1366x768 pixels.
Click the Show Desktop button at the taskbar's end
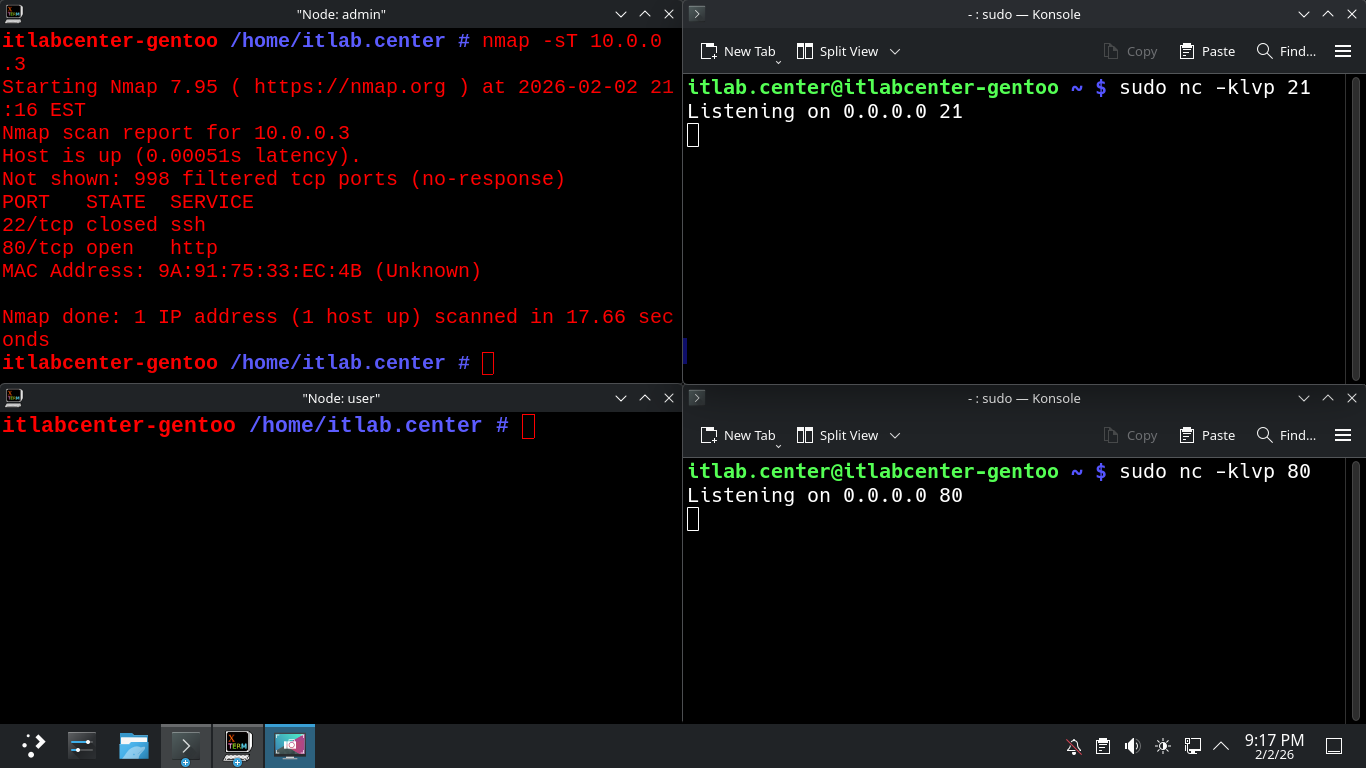click(1333, 746)
